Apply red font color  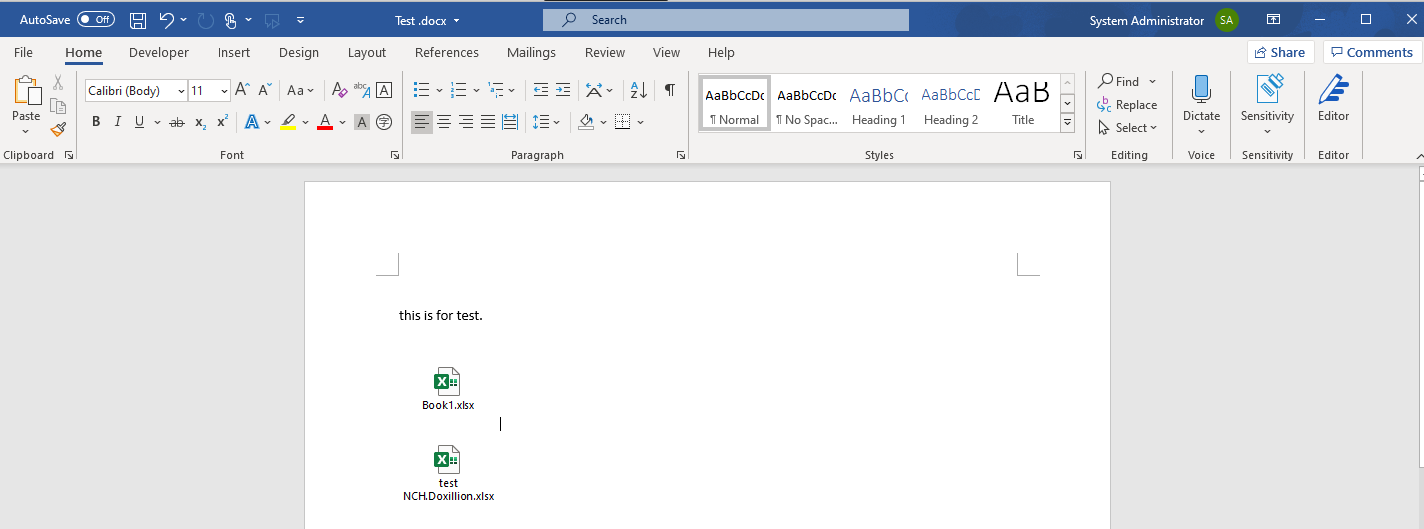point(324,122)
